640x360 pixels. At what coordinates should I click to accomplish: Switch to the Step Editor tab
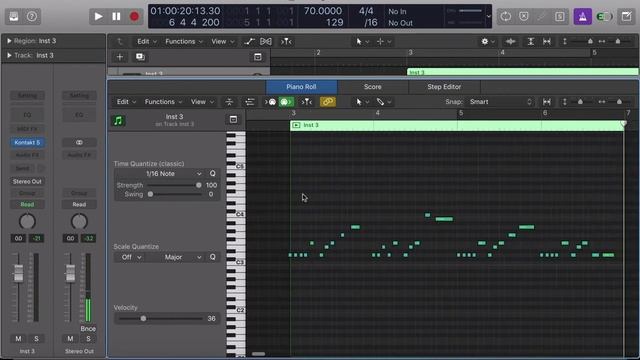(x=444, y=87)
